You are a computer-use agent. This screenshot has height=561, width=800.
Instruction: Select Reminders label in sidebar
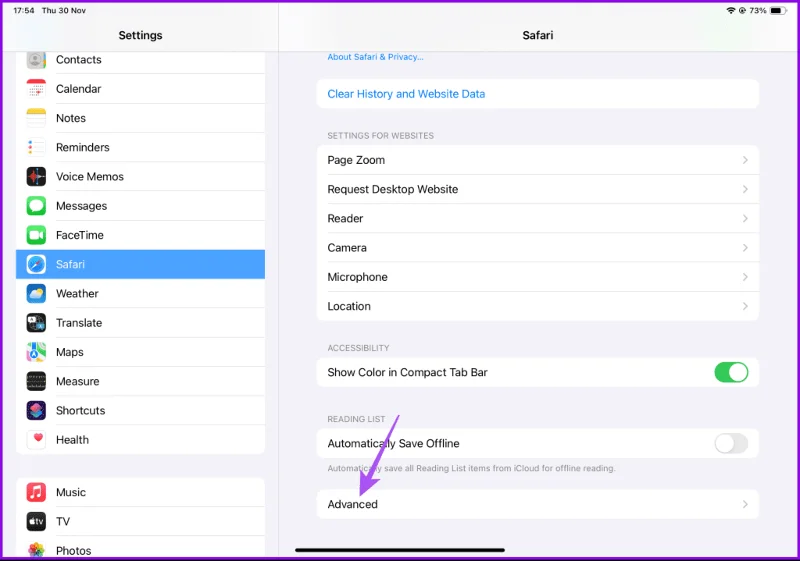[83, 147]
